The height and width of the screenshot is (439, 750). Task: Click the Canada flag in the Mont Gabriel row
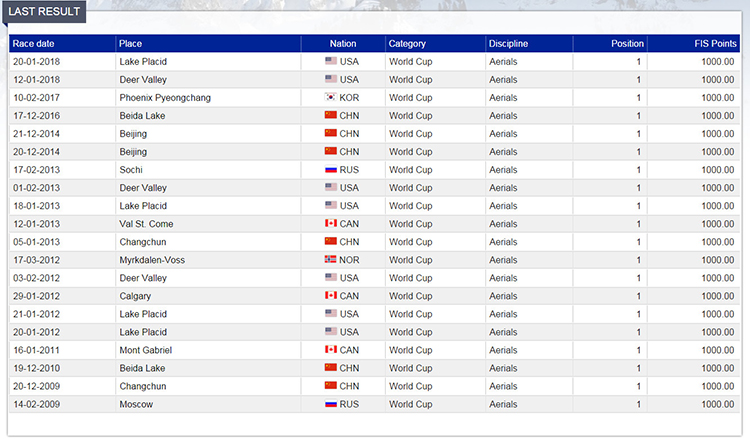[330, 350]
